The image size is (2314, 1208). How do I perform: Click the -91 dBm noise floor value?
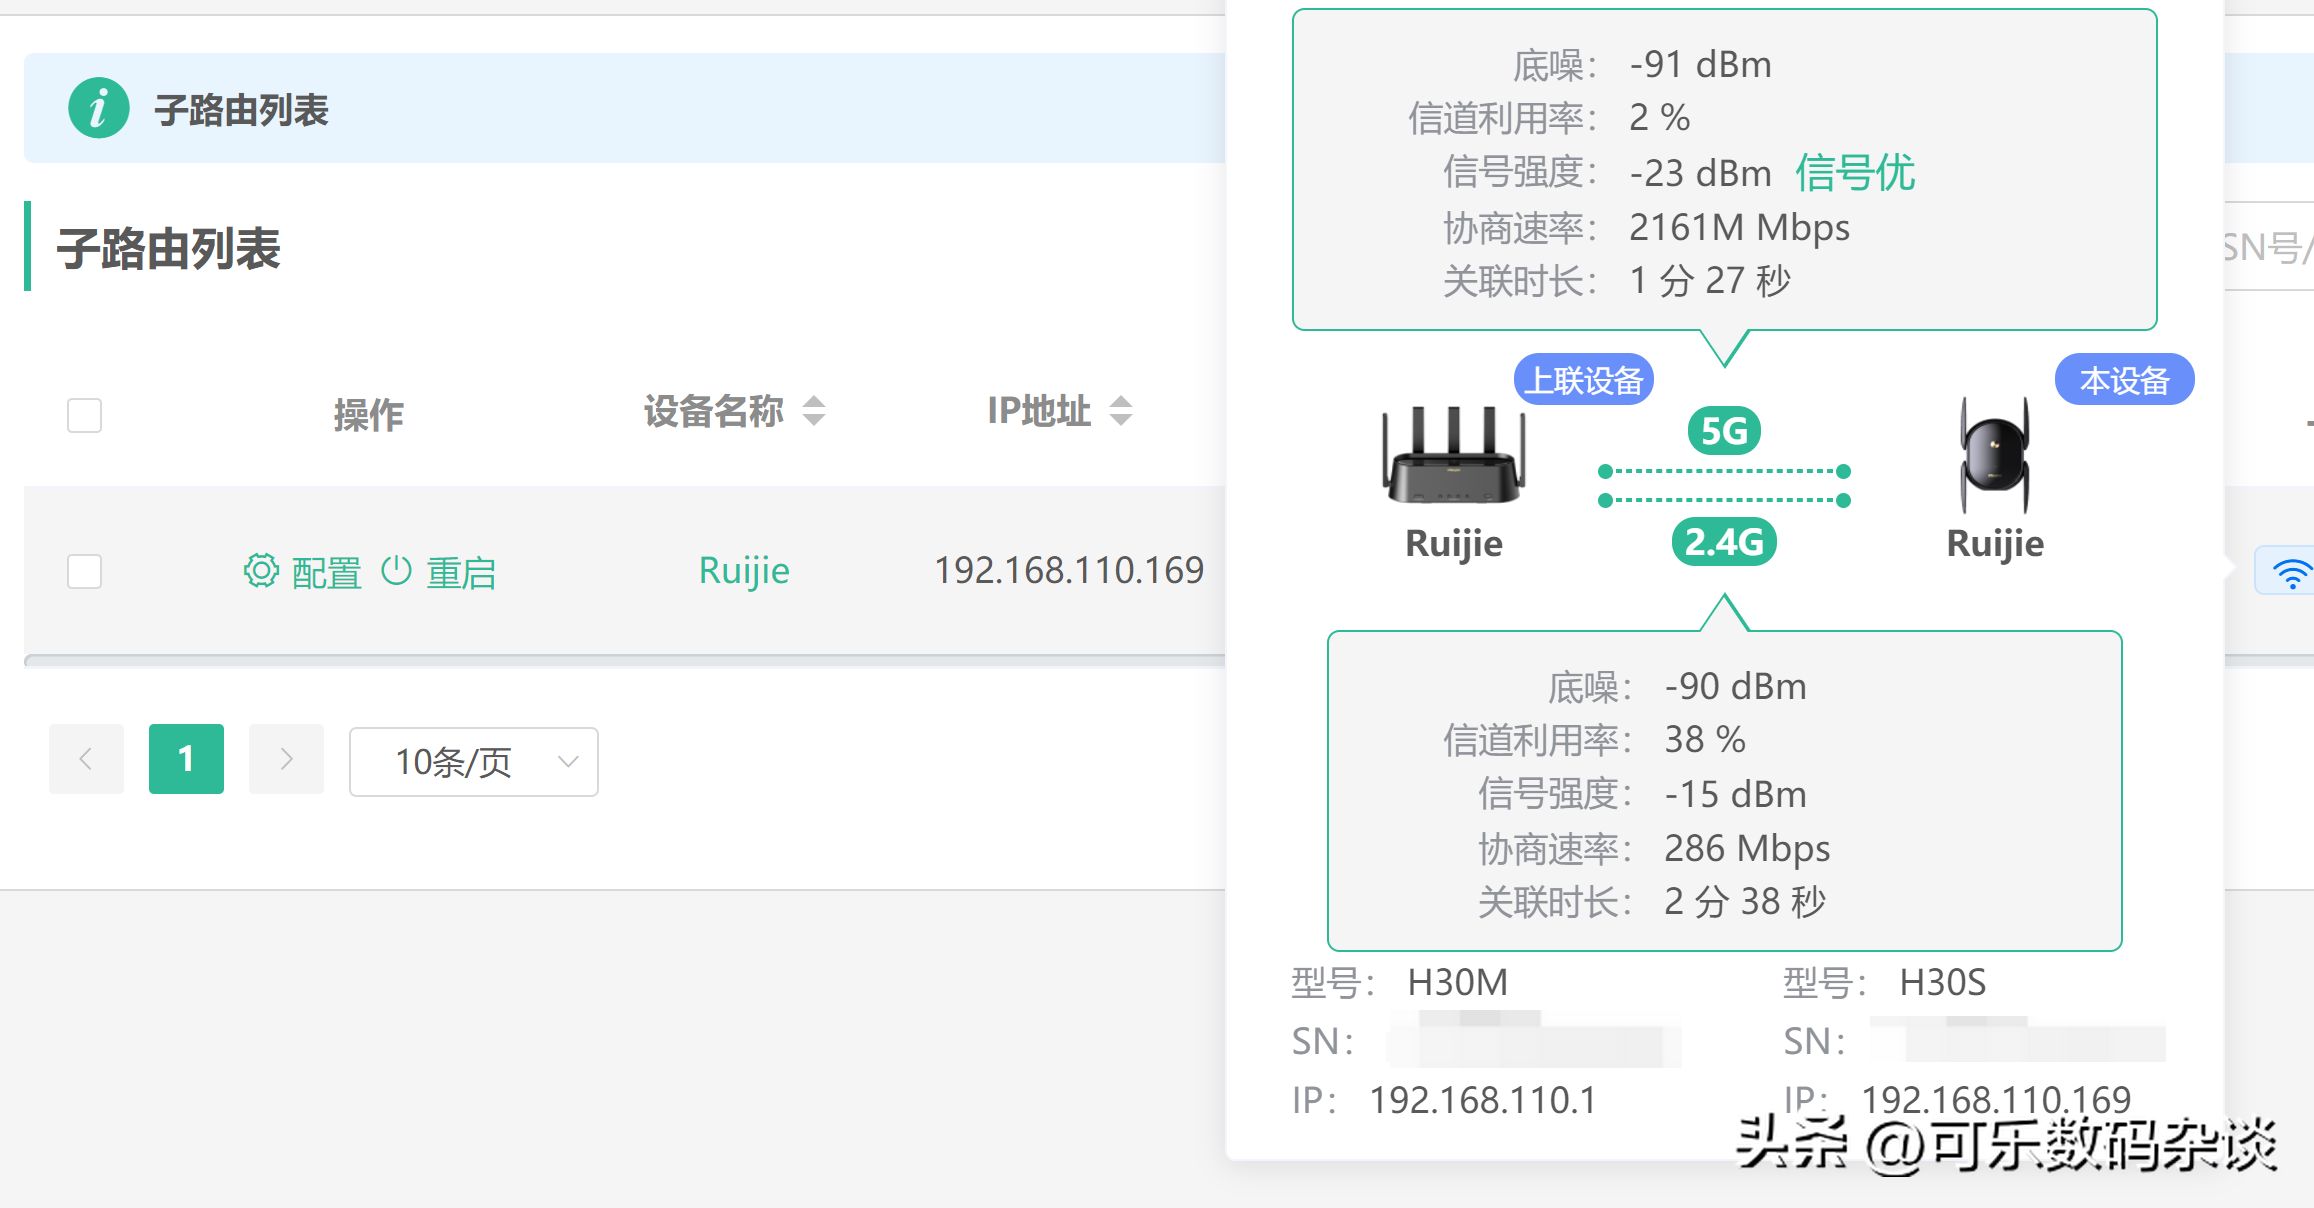point(1700,65)
